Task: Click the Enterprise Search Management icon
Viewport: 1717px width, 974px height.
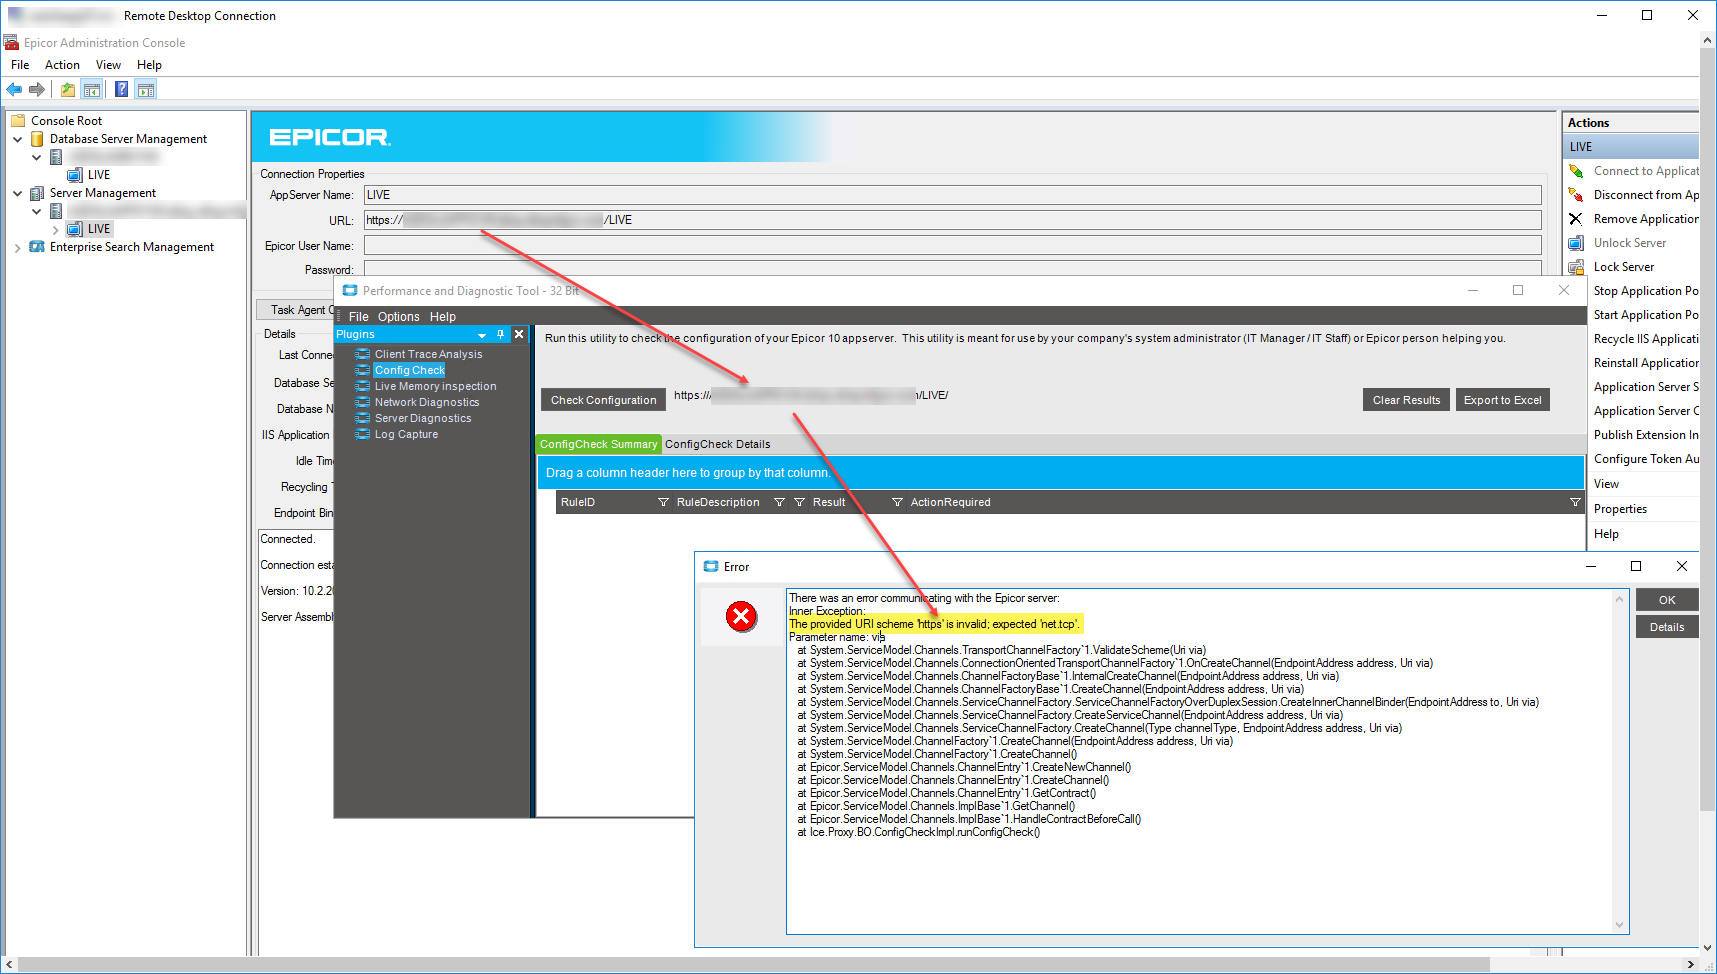Action: pyautogui.click(x=37, y=247)
